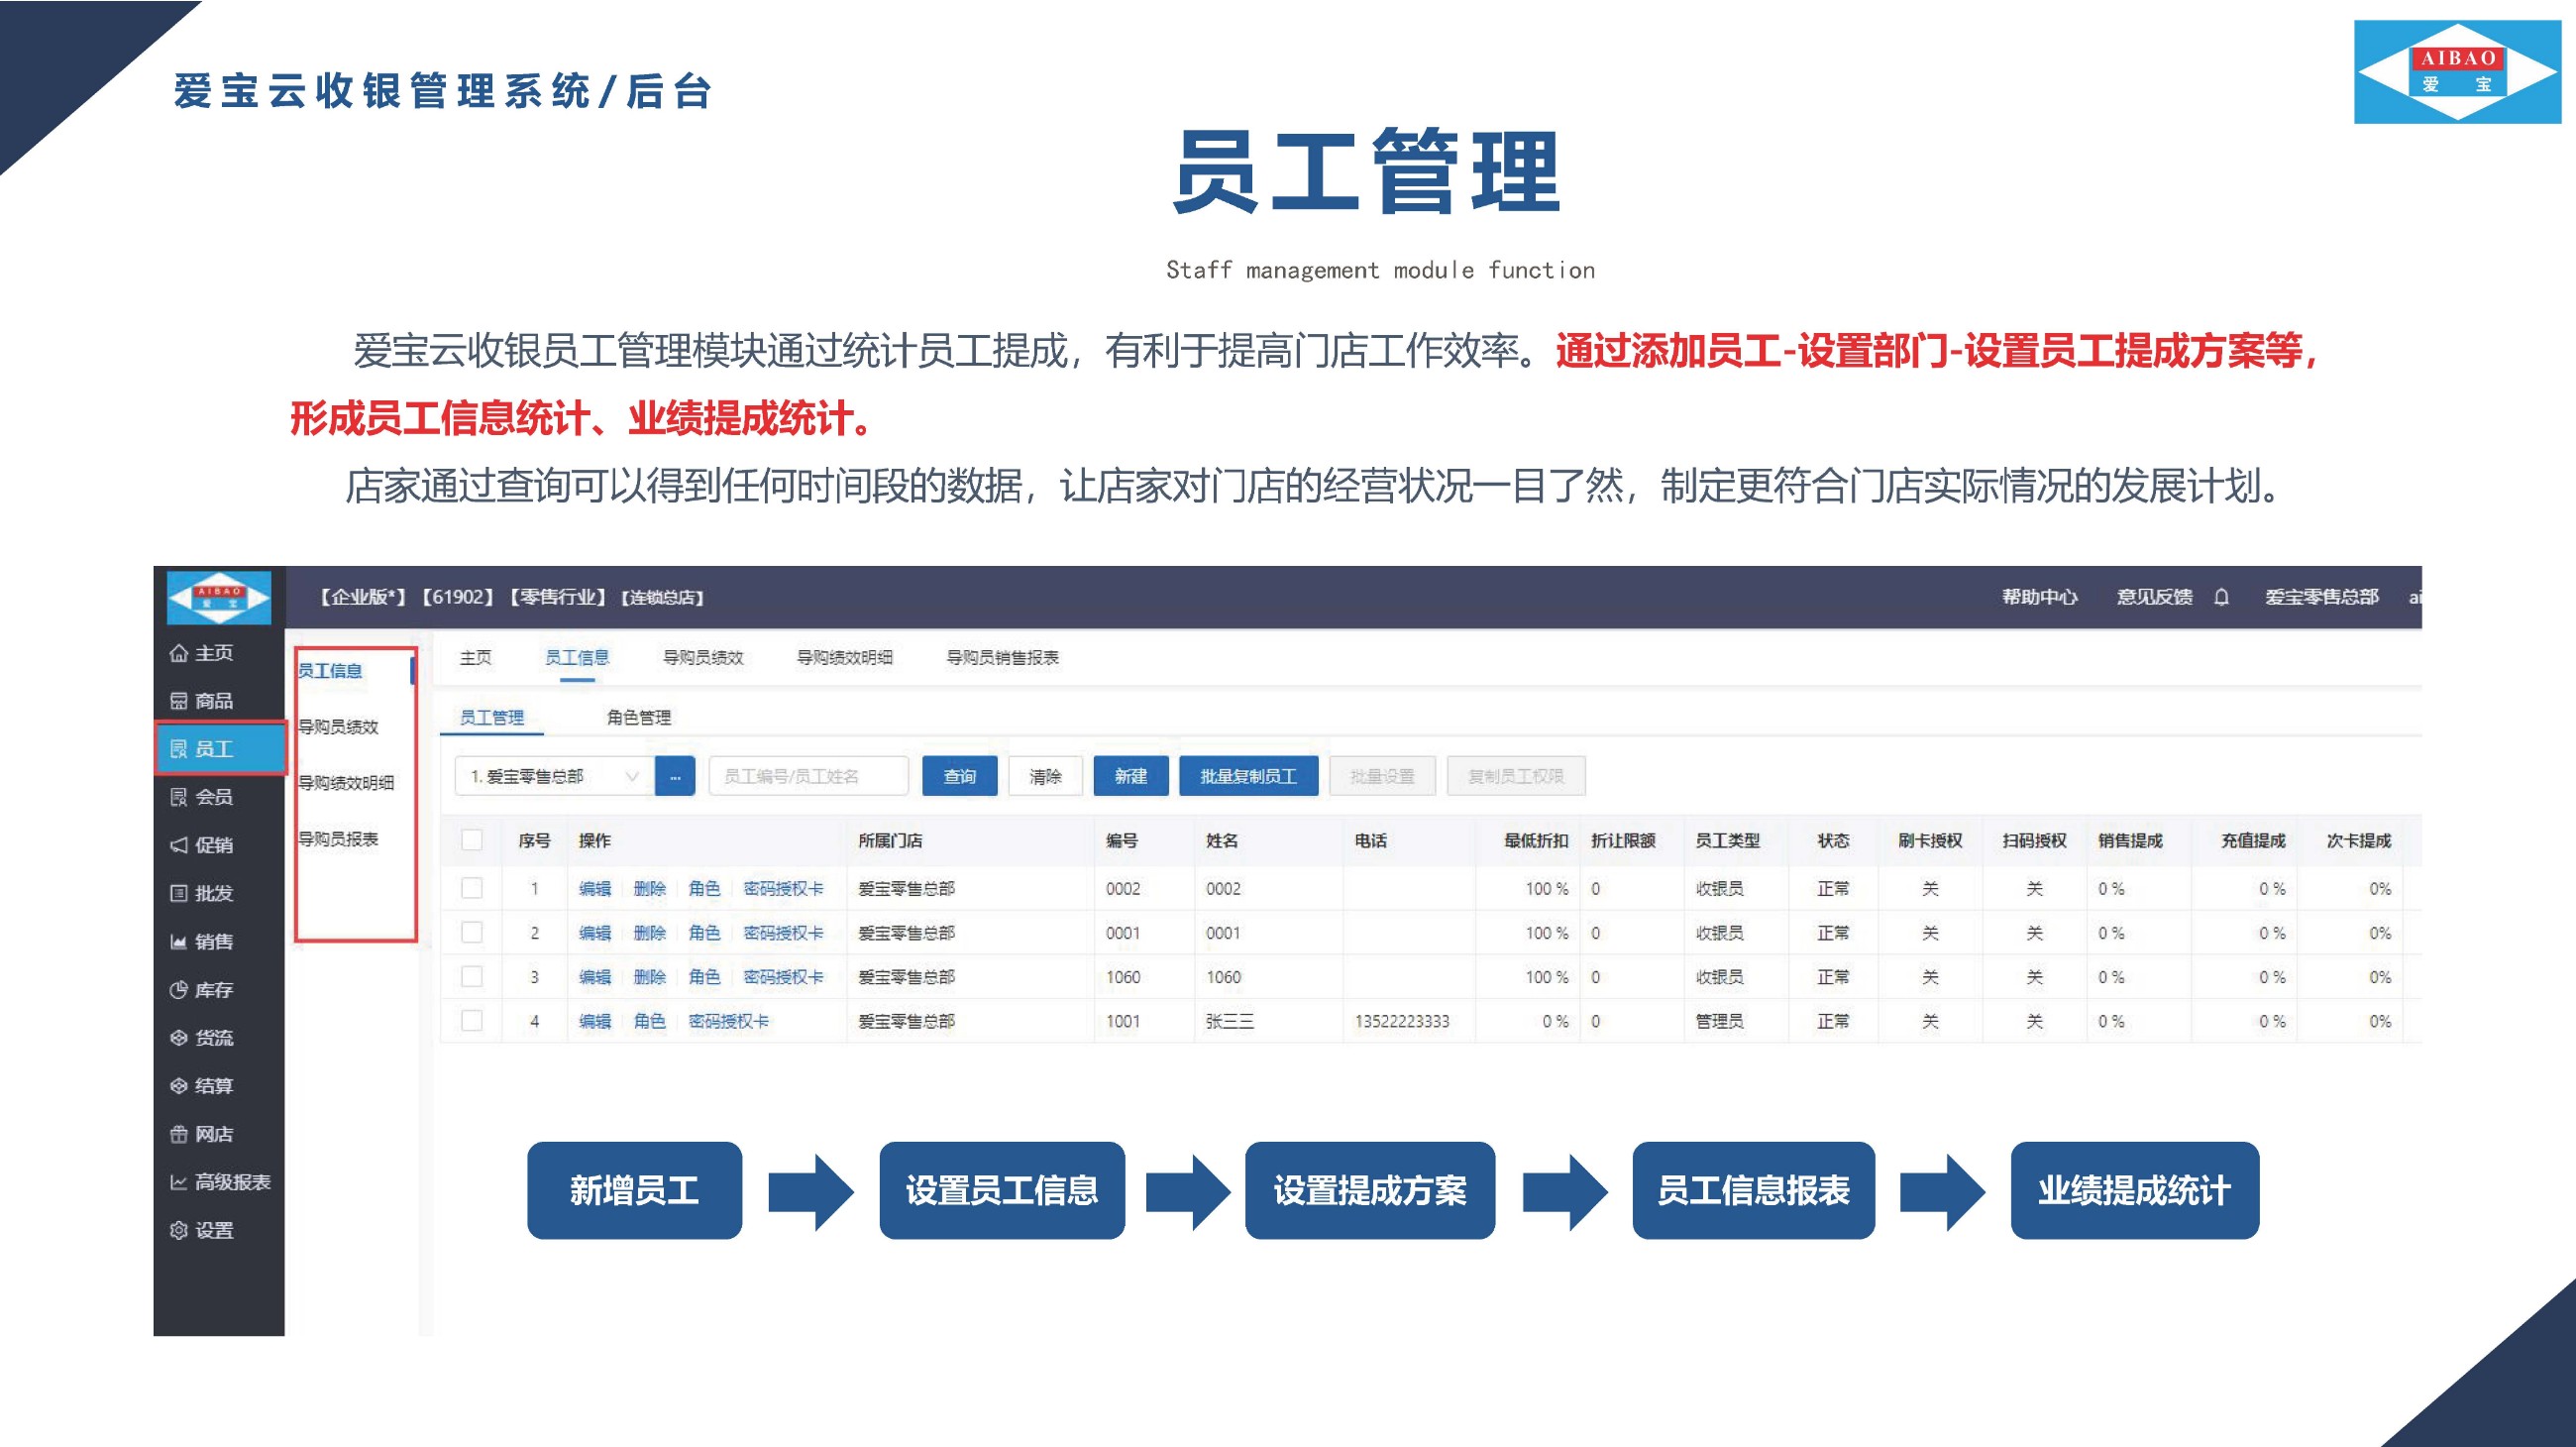Click the 新增员工 flow step box

pyautogui.click(x=635, y=1190)
